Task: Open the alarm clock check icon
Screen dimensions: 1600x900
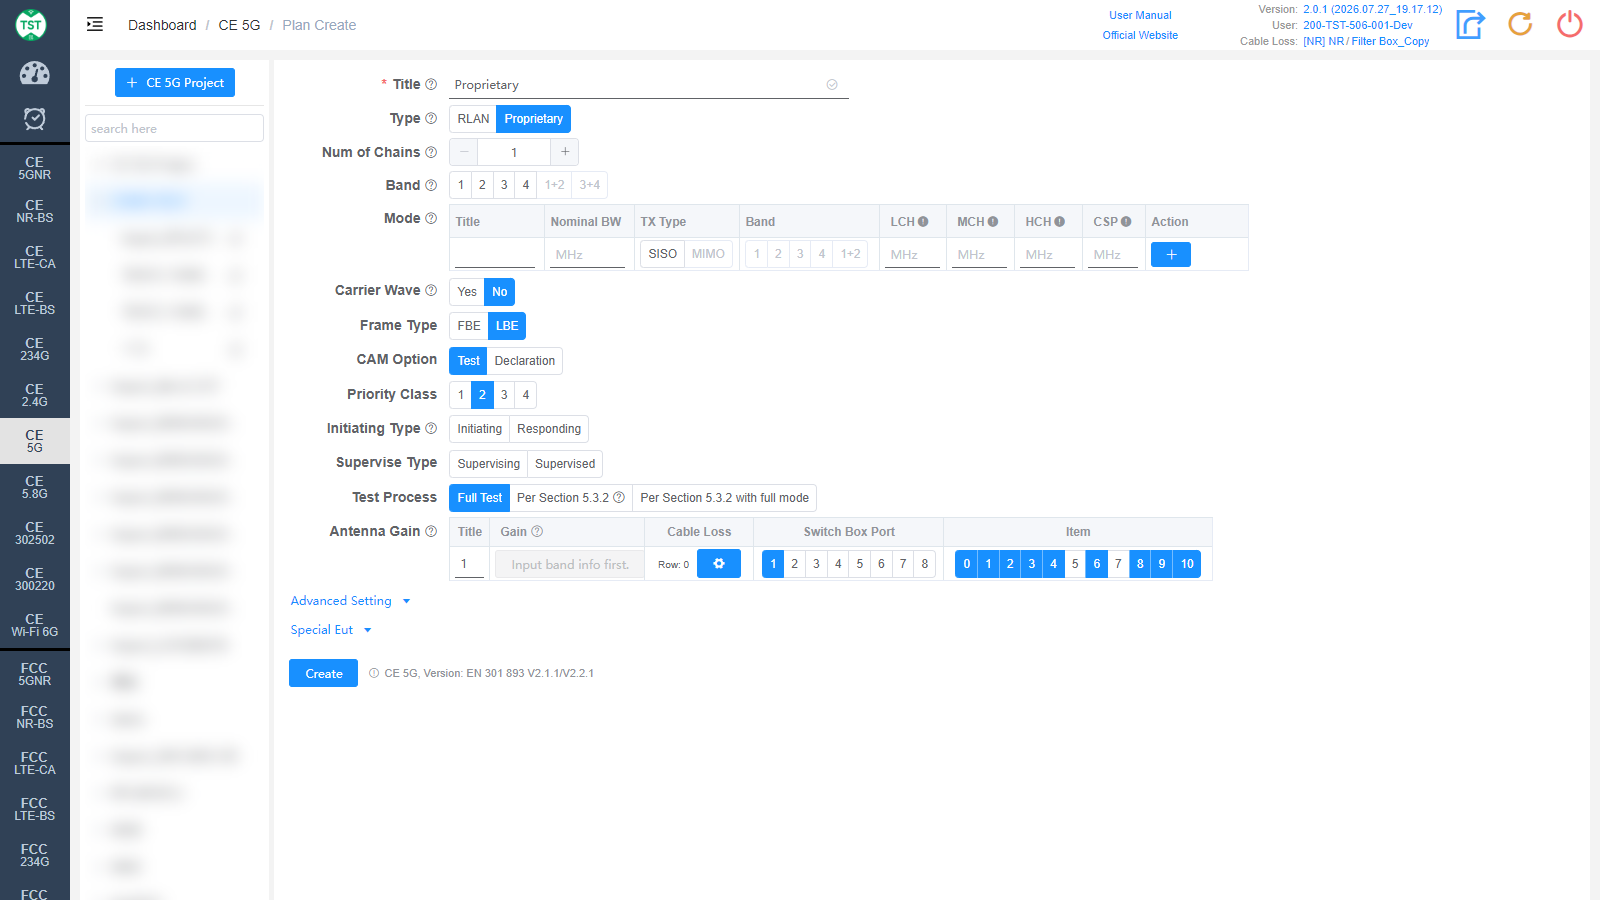Action: point(34,119)
